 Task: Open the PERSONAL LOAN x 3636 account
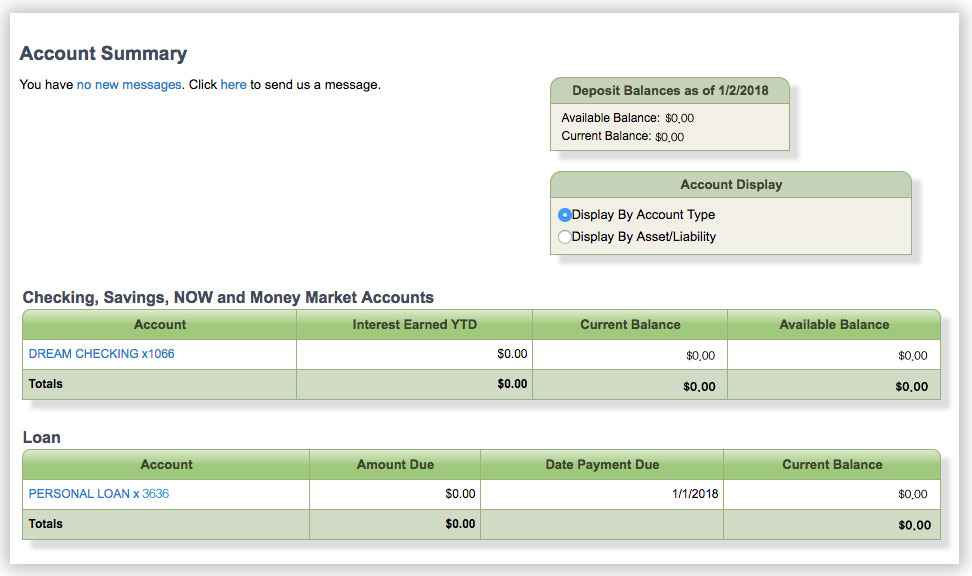tap(105, 494)
